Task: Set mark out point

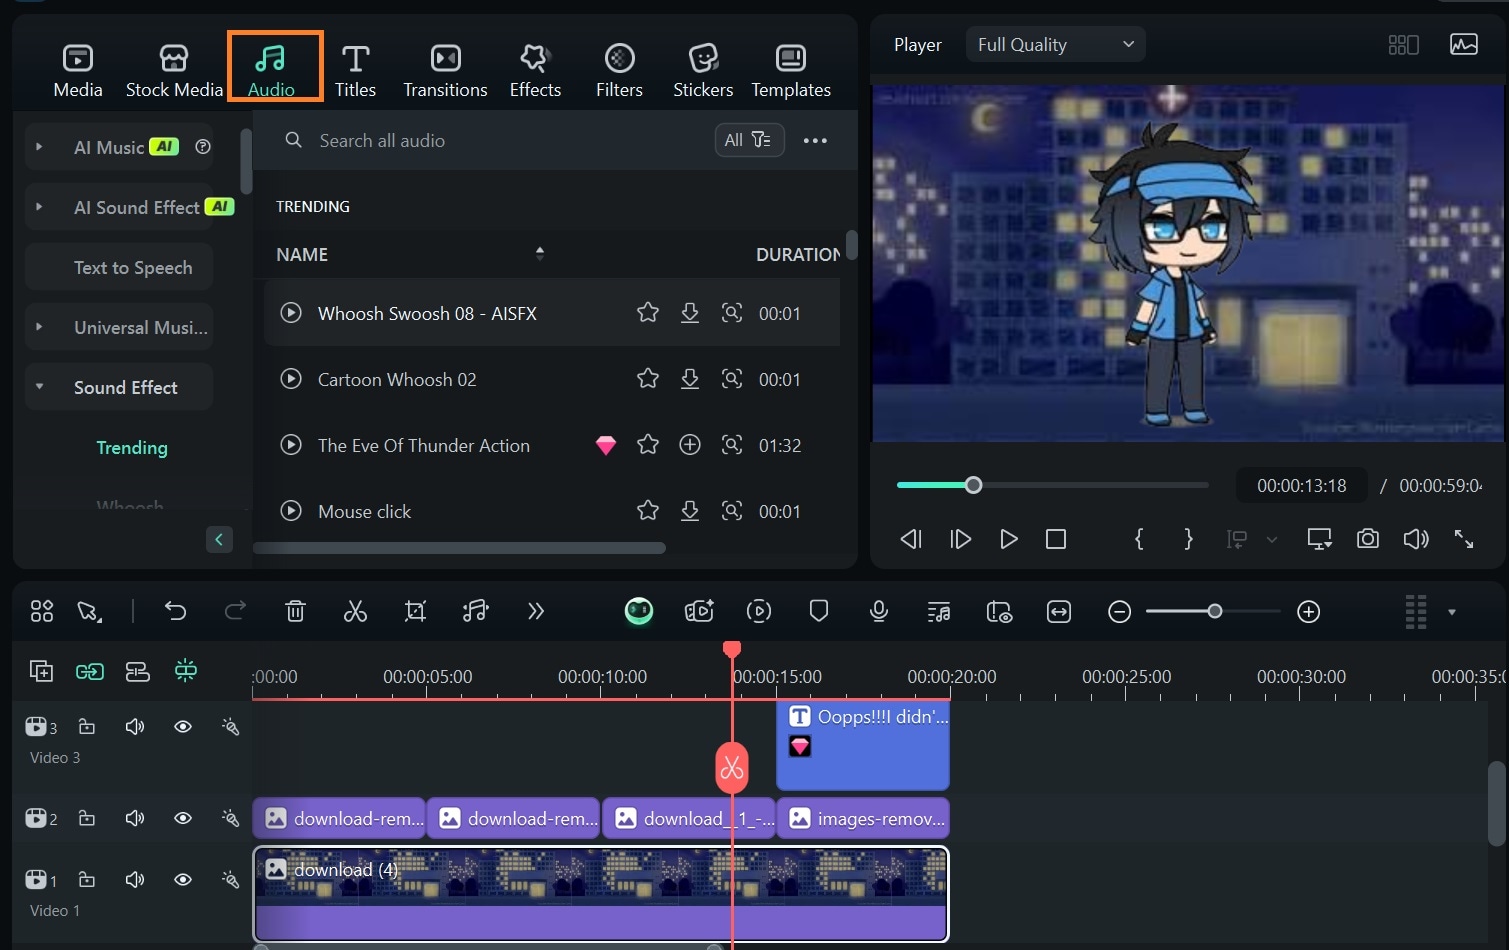Action: [1188, 539]
